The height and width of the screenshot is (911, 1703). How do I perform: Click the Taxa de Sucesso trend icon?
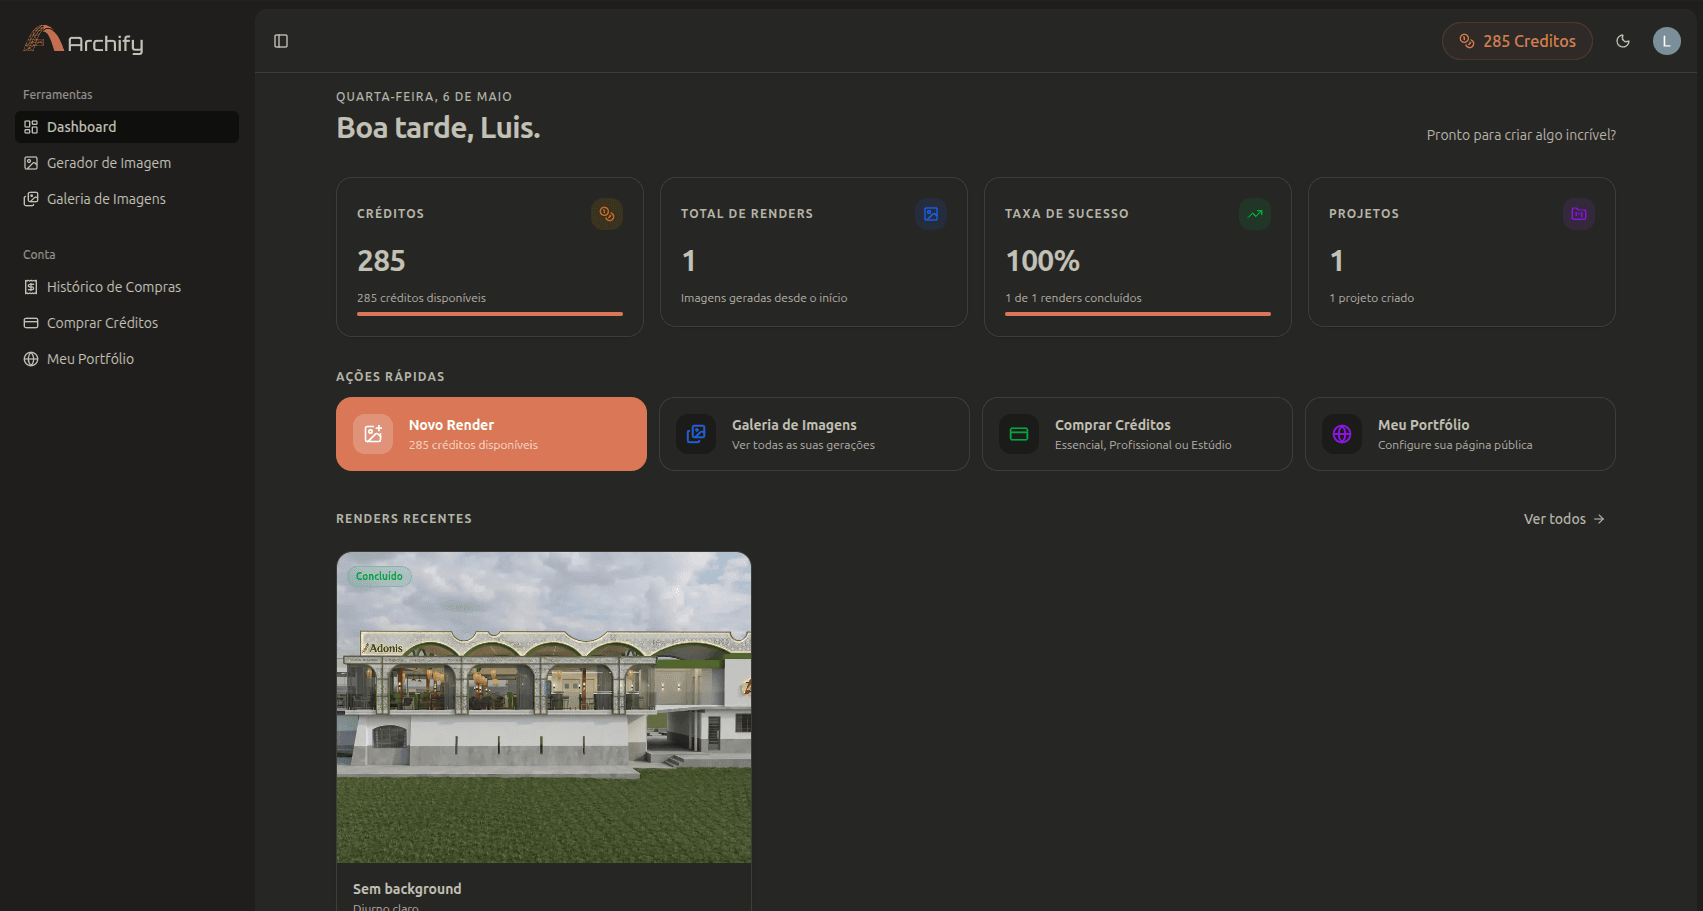(1255, 214)
